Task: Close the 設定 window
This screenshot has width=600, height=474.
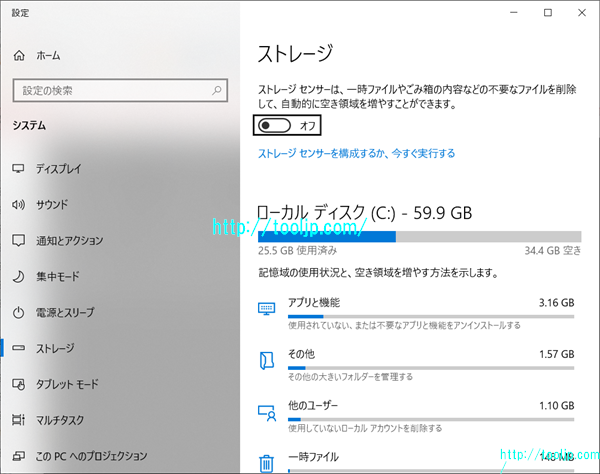Action: (x=582, y=13)
